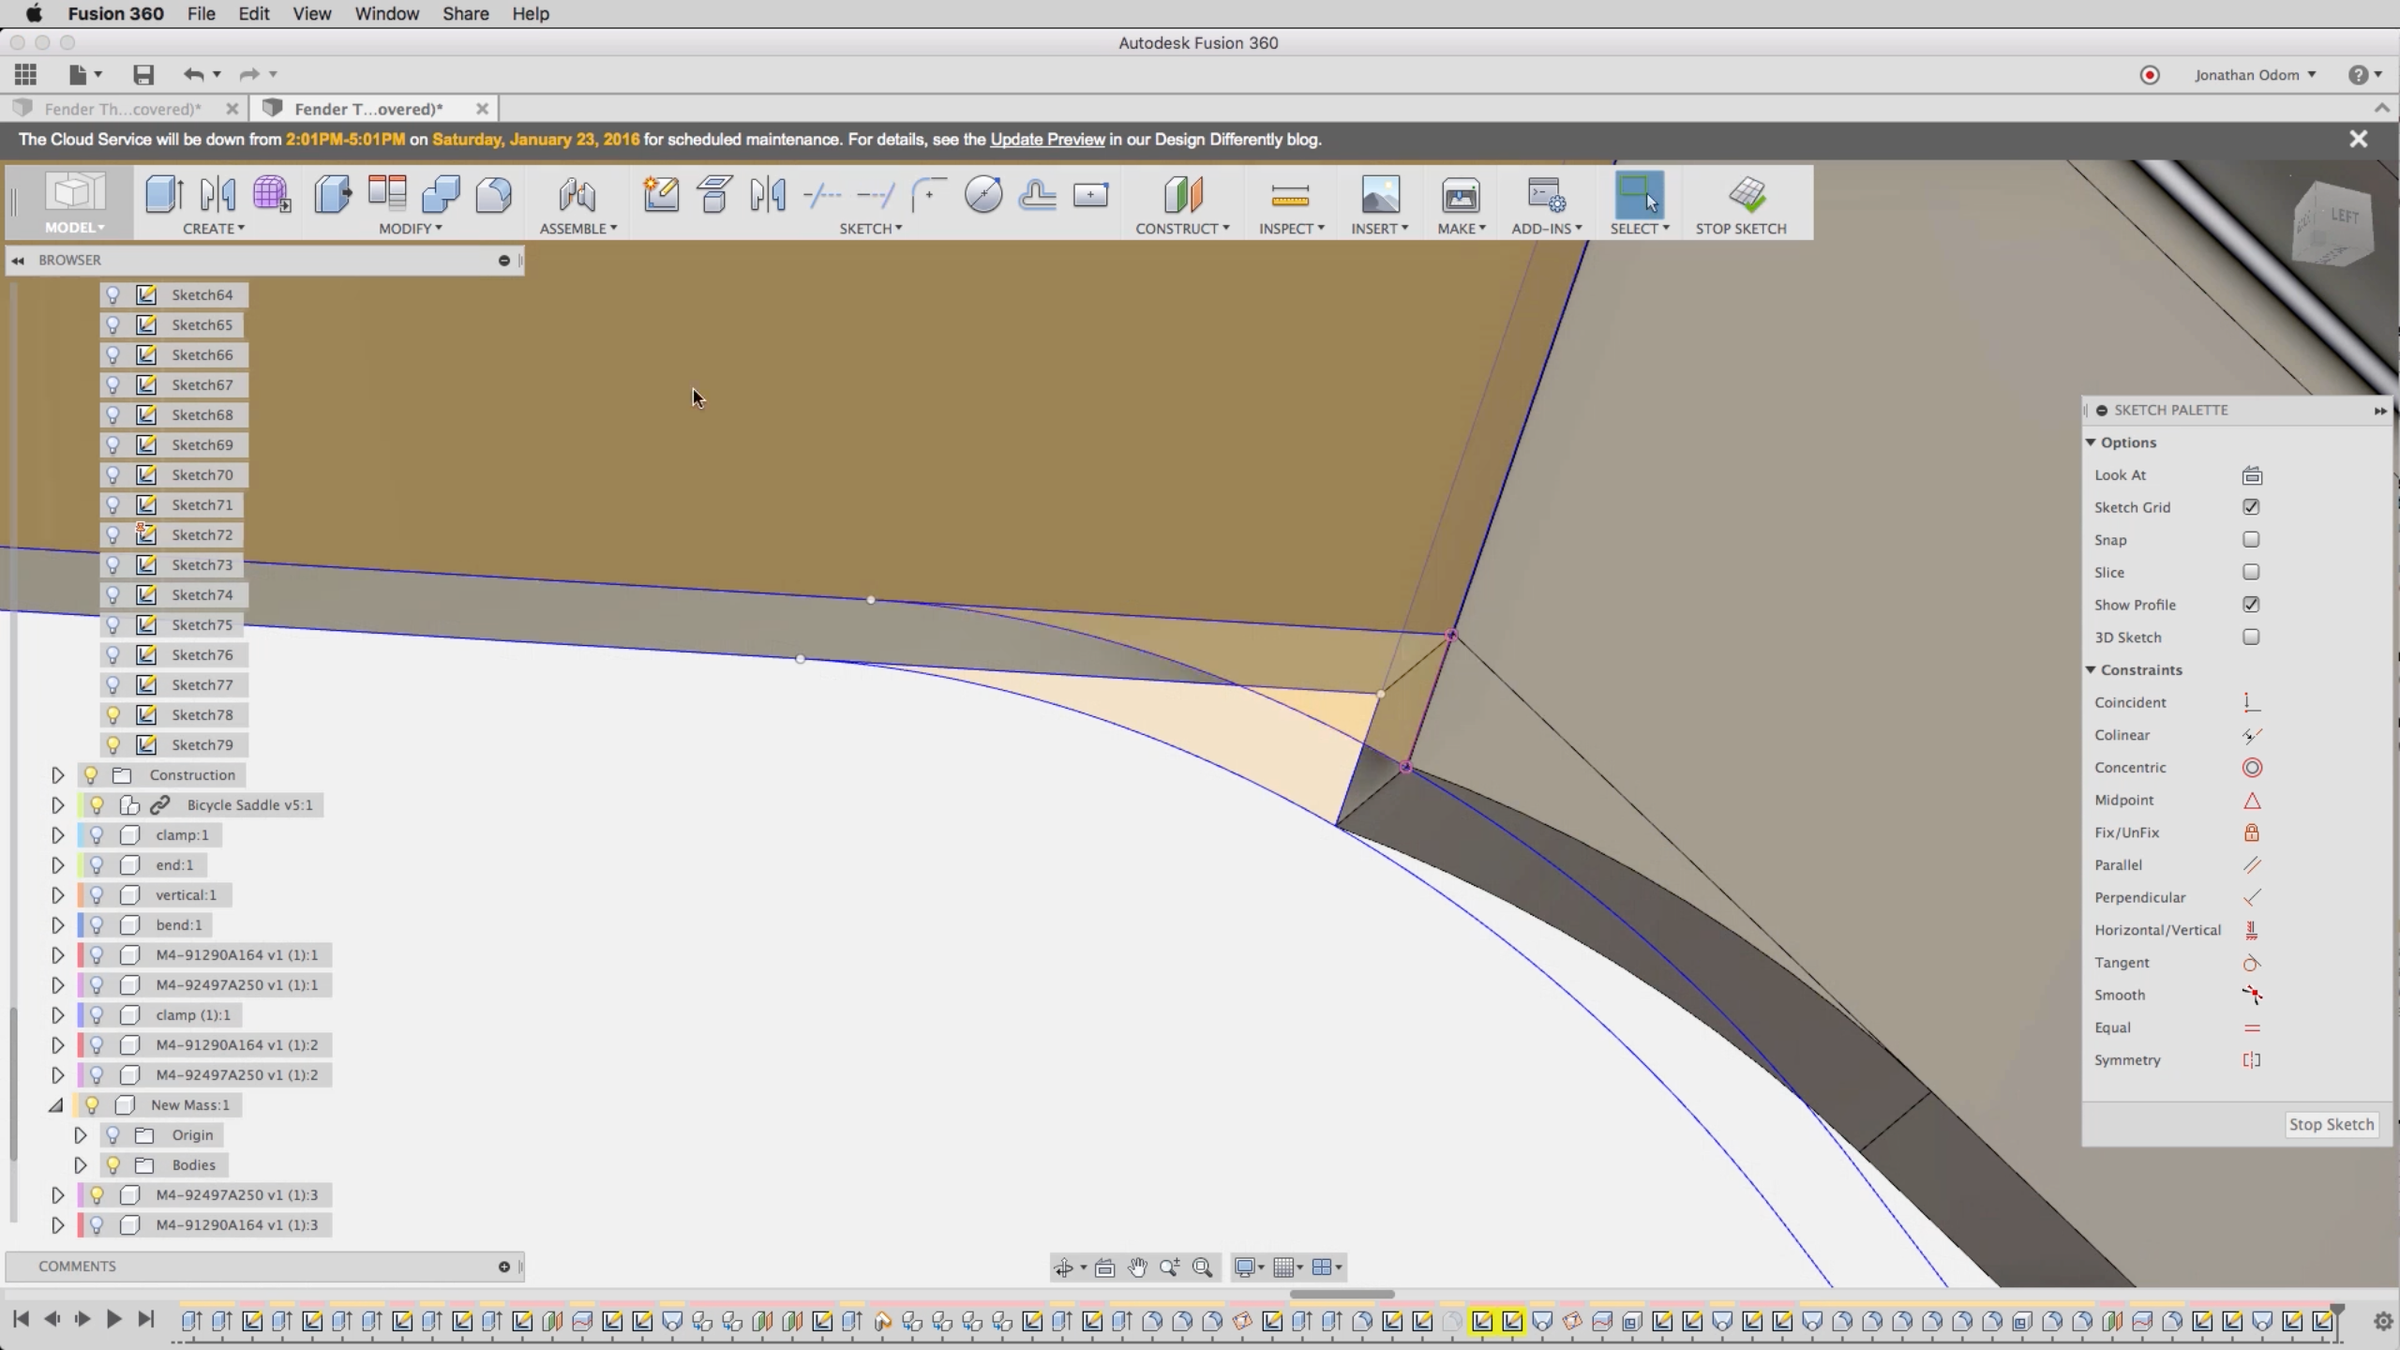Open the SKETCH dropdown menu

870,229
